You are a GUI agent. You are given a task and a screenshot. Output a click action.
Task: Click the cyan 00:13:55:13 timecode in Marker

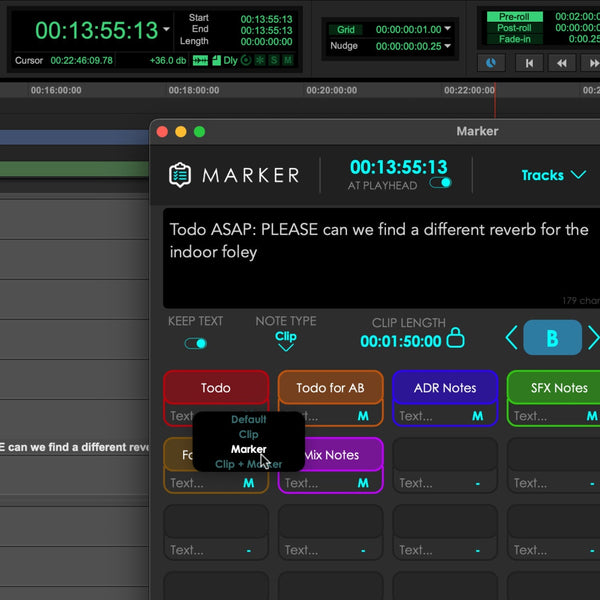click(398, 167)
